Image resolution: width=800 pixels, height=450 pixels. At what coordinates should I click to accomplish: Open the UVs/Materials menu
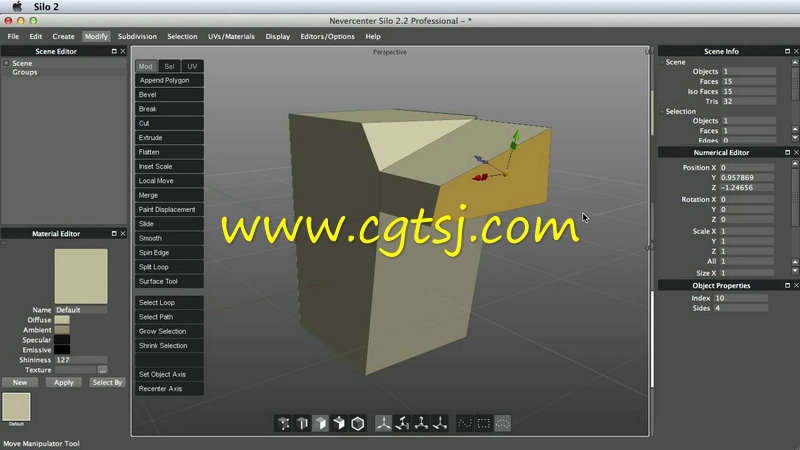coord(231,36)
